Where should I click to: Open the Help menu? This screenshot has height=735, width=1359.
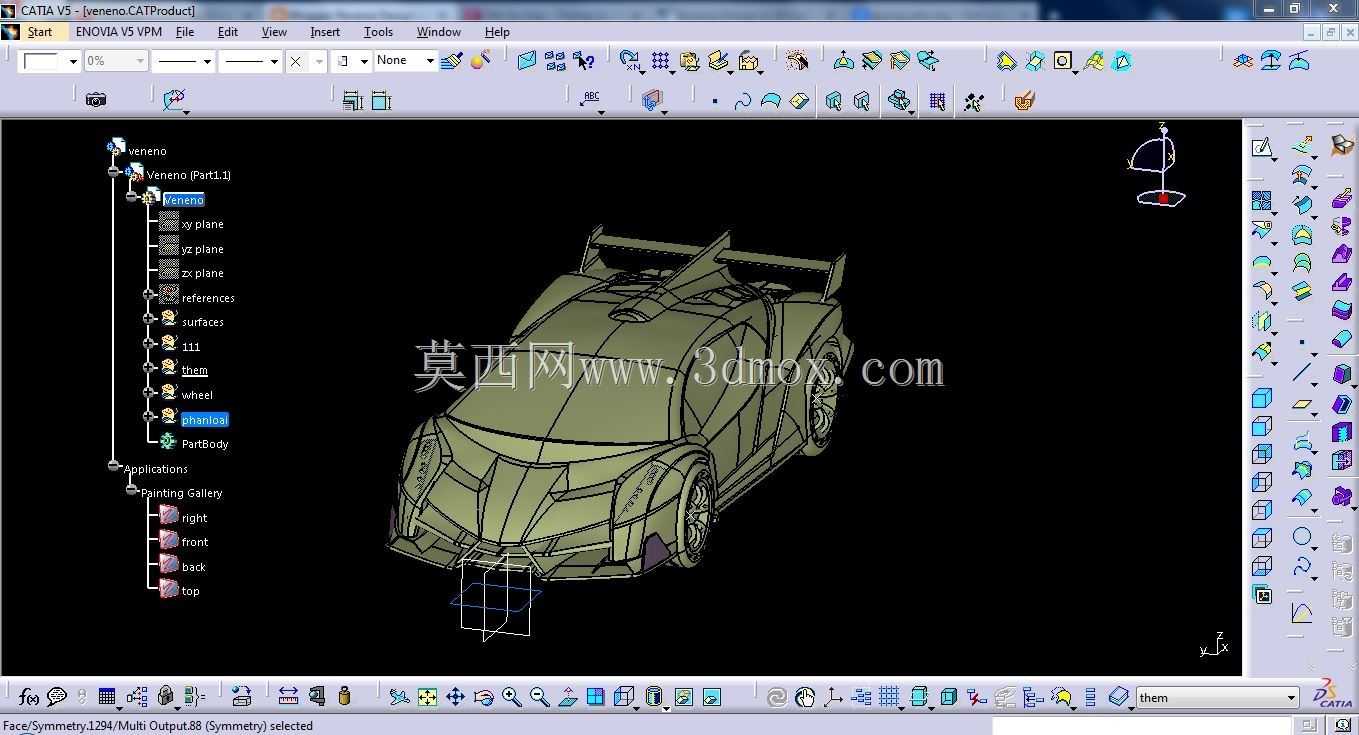pyautogui.click(x=497, y=32)
